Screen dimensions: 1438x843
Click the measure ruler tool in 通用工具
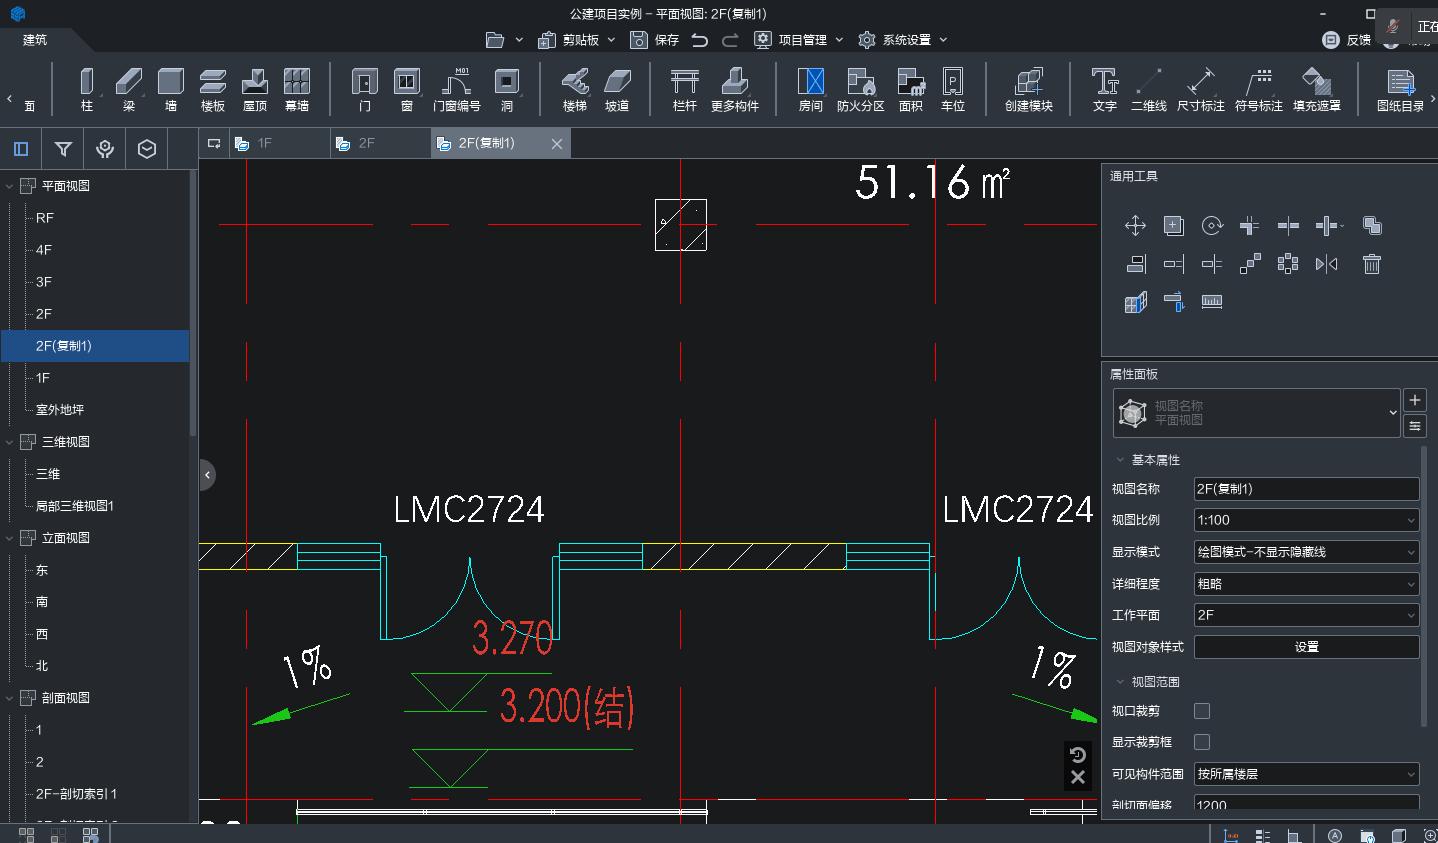pos(1212,301)
